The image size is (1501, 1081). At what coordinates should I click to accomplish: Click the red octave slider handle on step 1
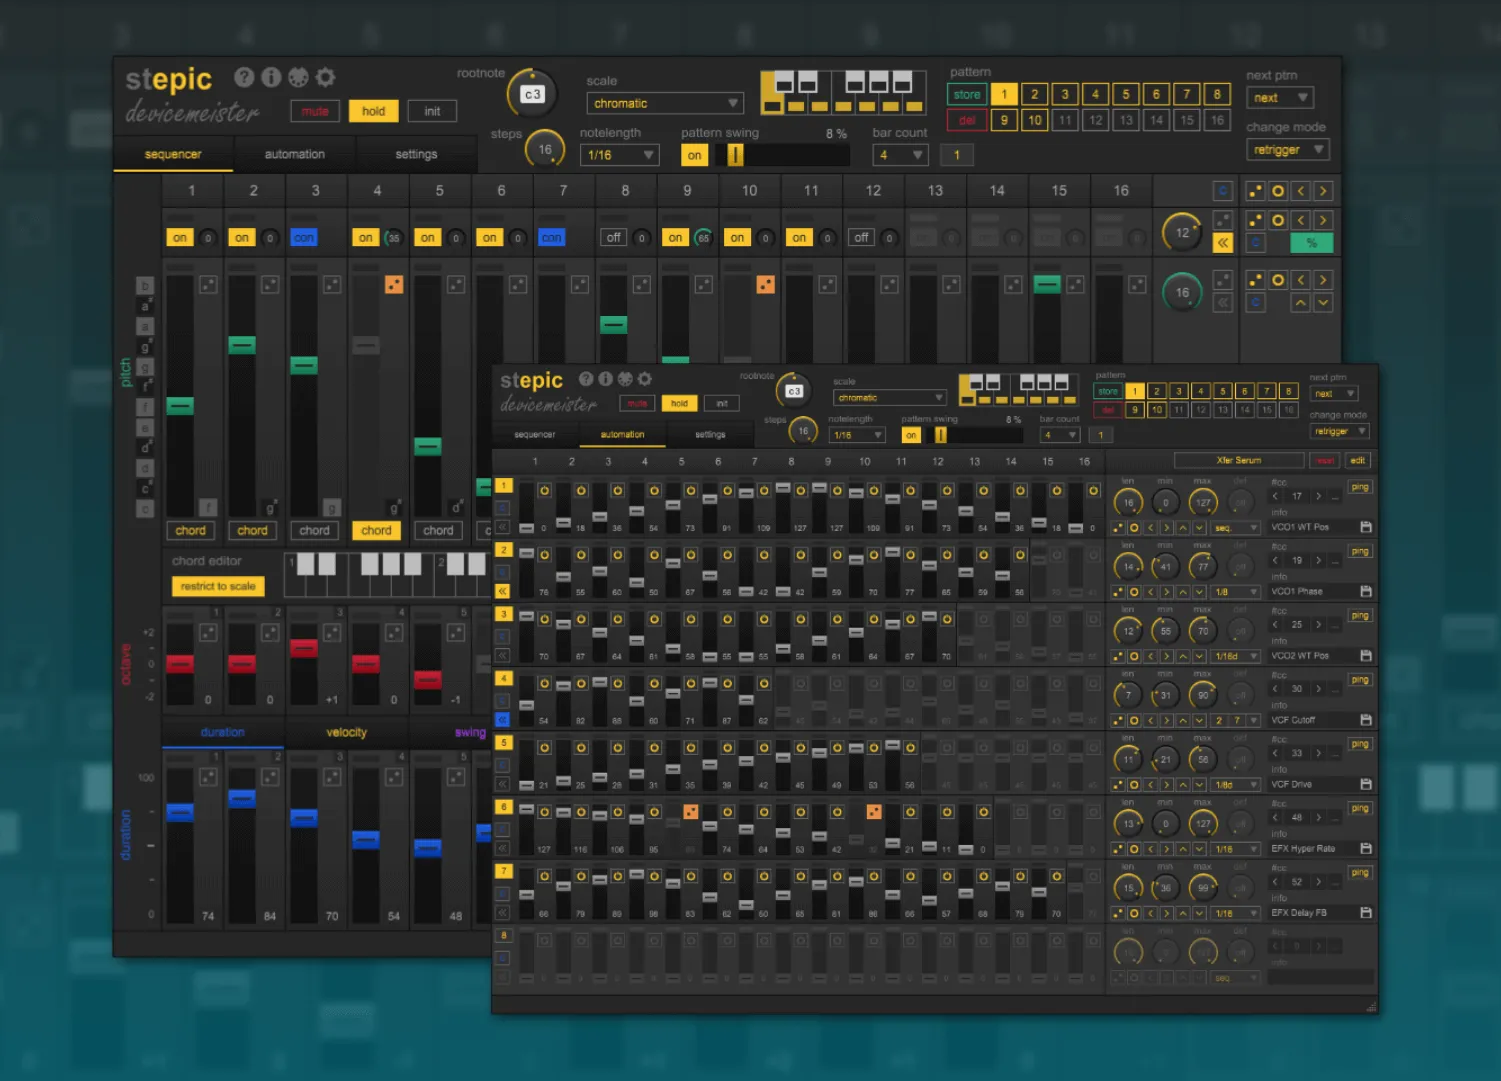pos(180,663)
